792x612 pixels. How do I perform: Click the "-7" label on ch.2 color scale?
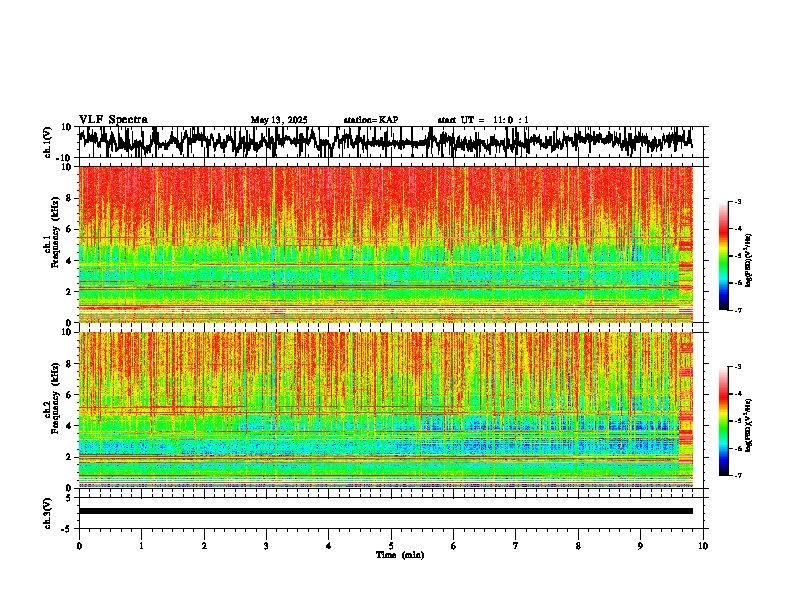pyautogui.click(x=737, y=475)
